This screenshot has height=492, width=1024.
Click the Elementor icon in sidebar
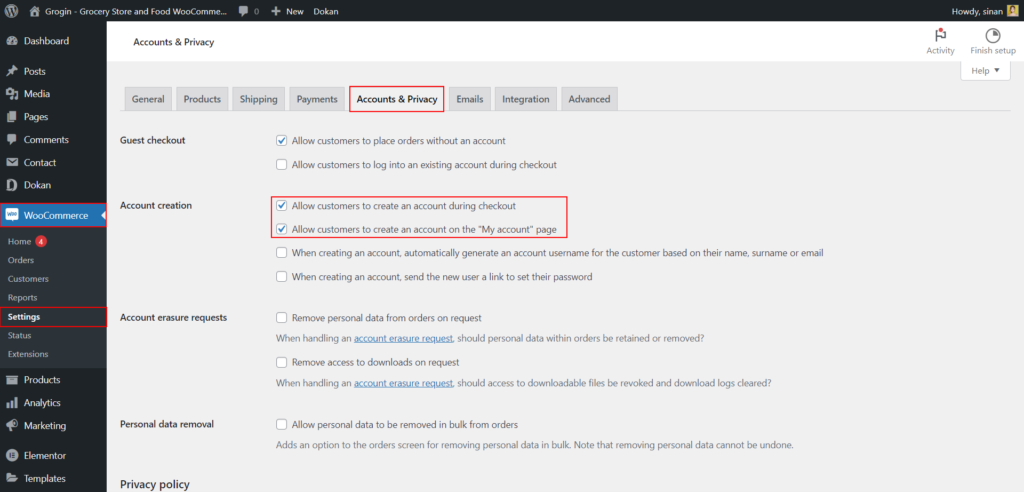12,455
